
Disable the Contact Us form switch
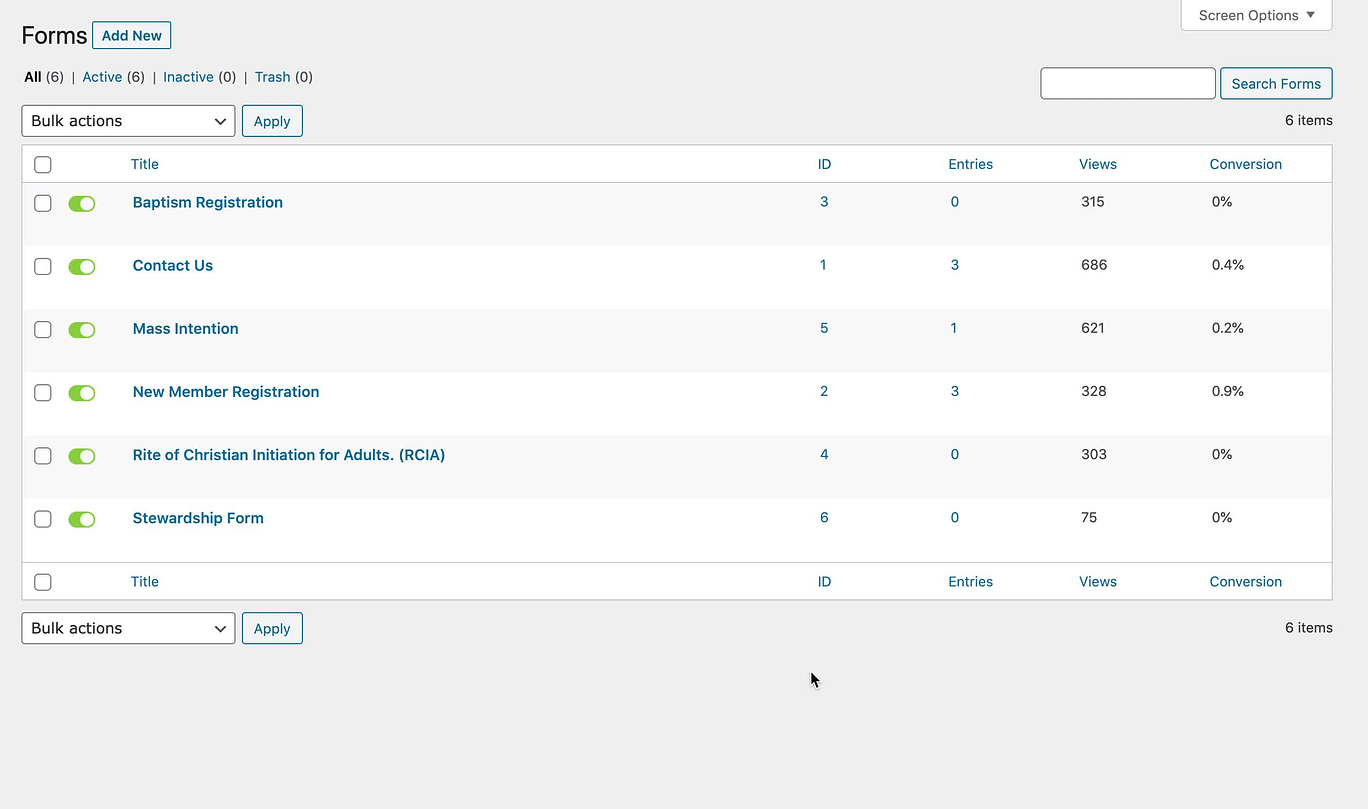coord(82,267)
